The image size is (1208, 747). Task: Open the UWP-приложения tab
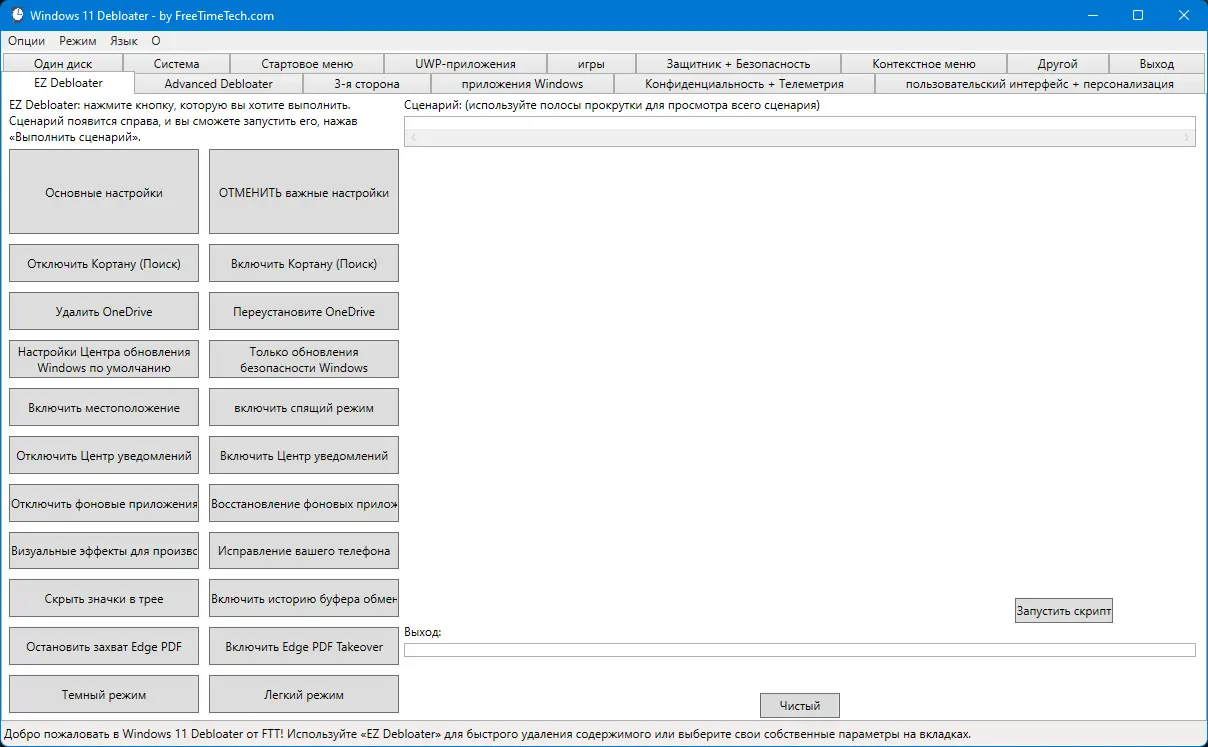click(465, 64)
